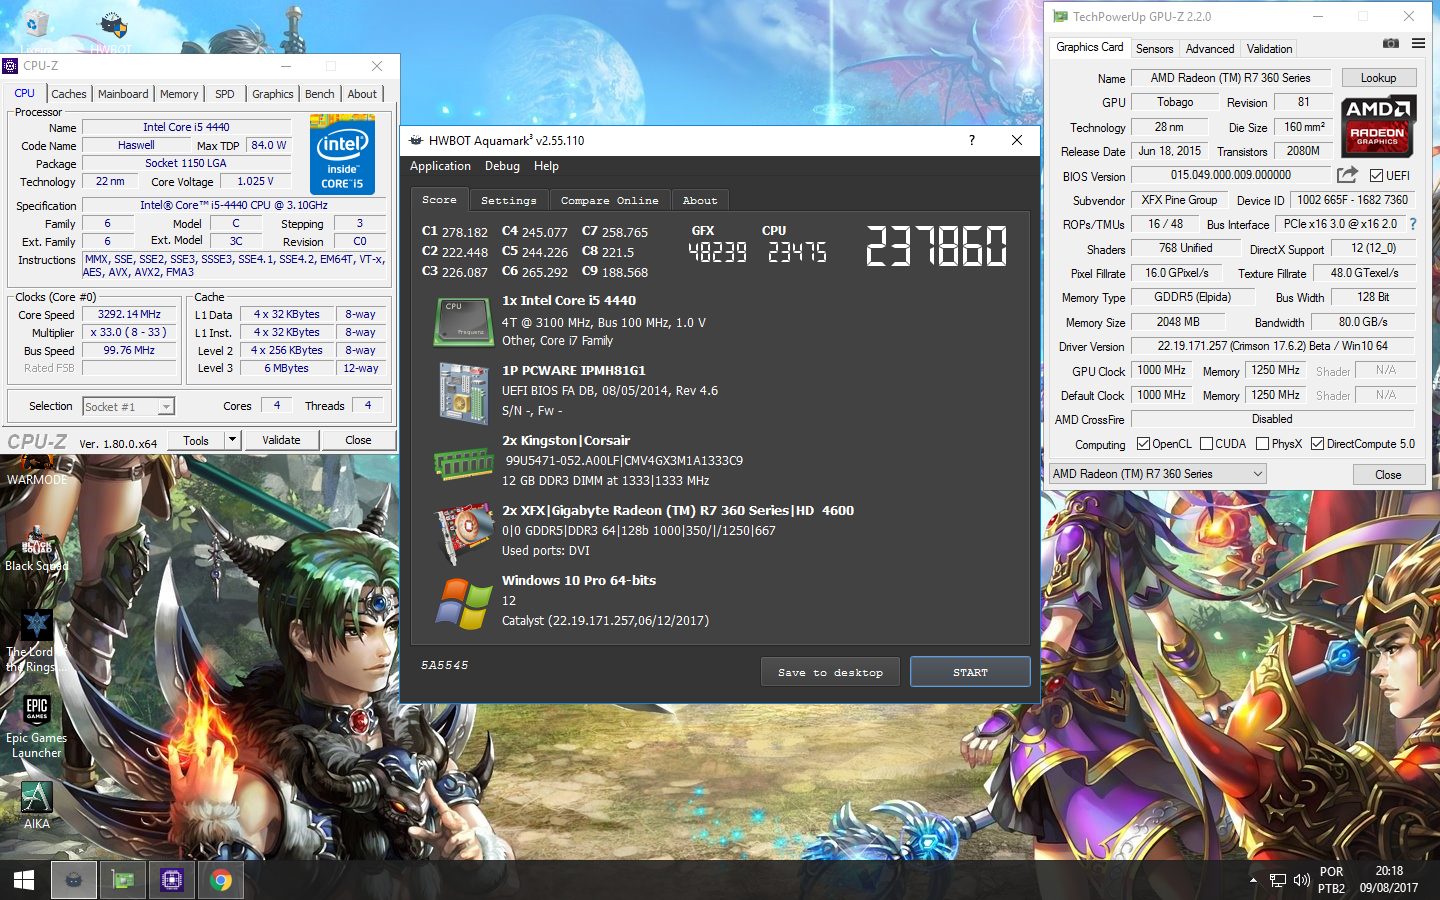Click the GPU-Z taskbar icon
1440x900 pixels.
tap(123, 880)
